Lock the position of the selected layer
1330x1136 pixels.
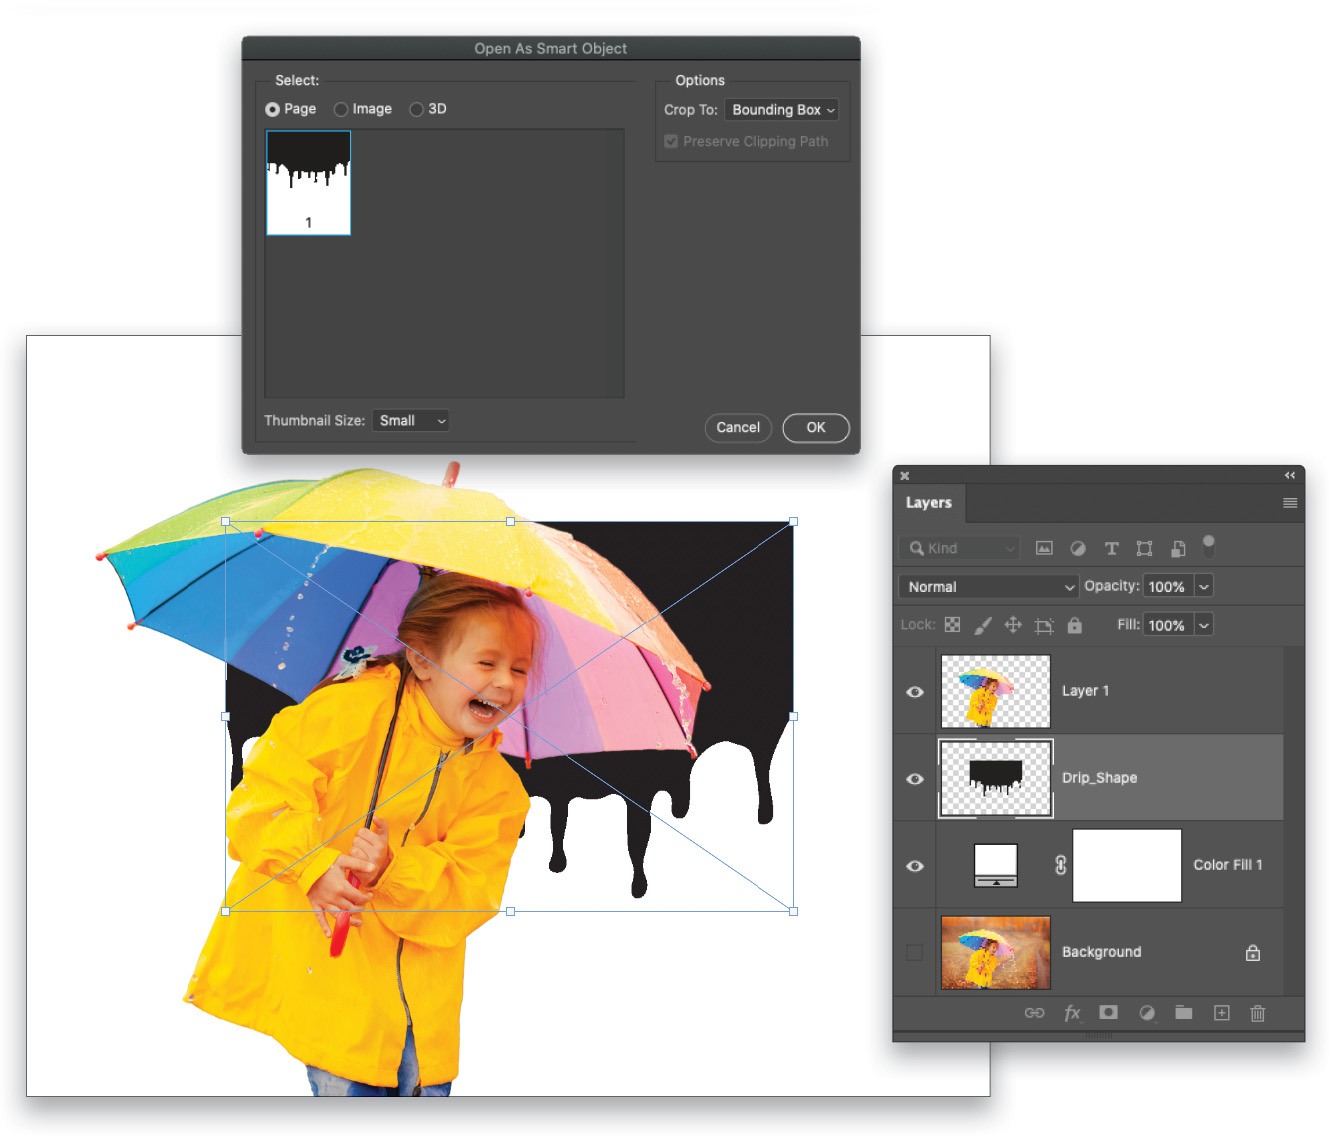(1013, 624)
